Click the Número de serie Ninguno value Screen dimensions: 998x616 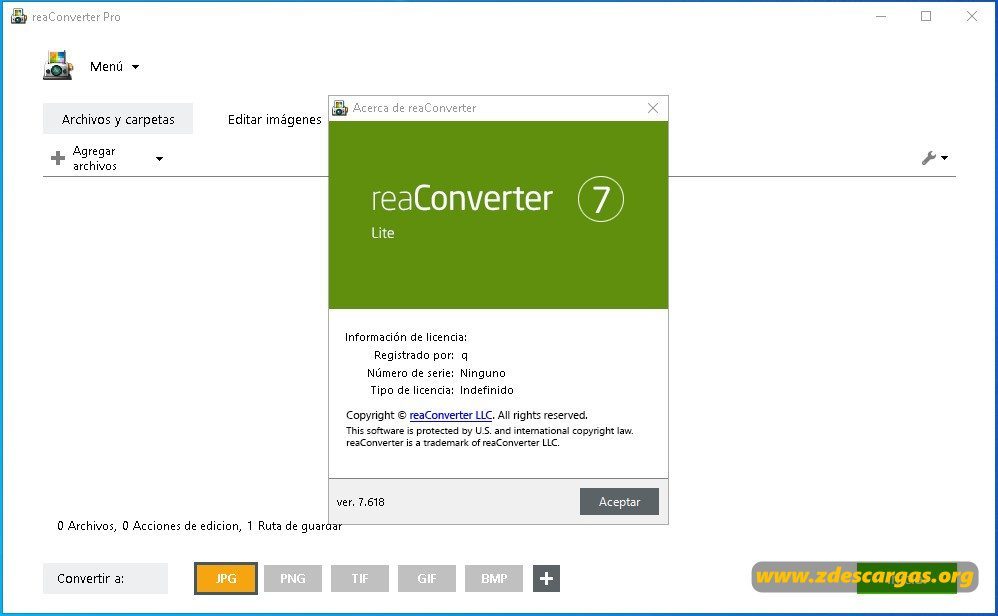(x=482, y=373)
